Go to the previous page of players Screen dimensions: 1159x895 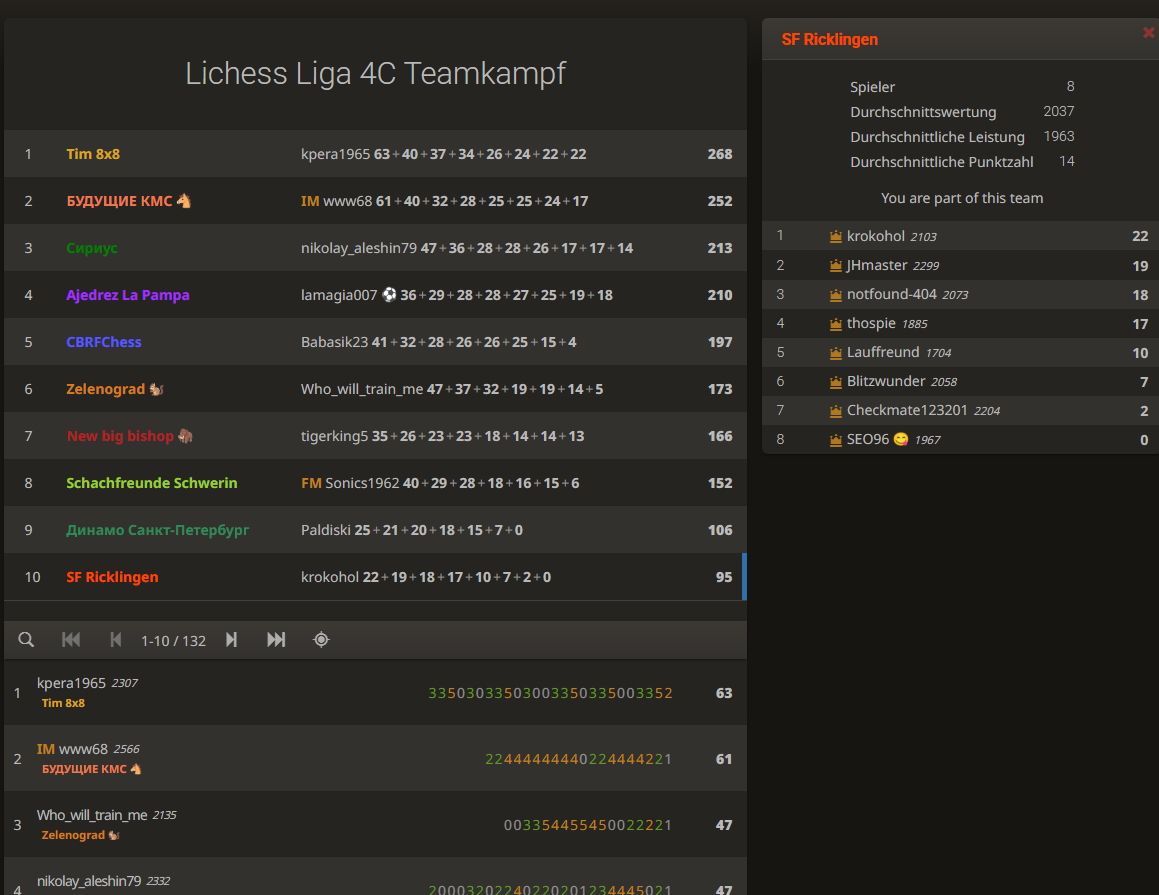pyautogui.click(x=115, y=639)
